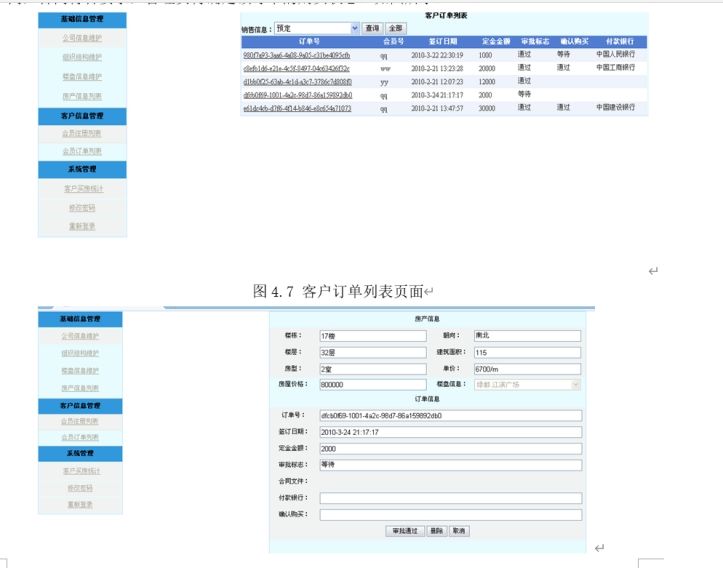Open 修改密码 in the order-detail page sidebar
The width and height of the screenshot is (723, 568).
click(x=80, y=488)
